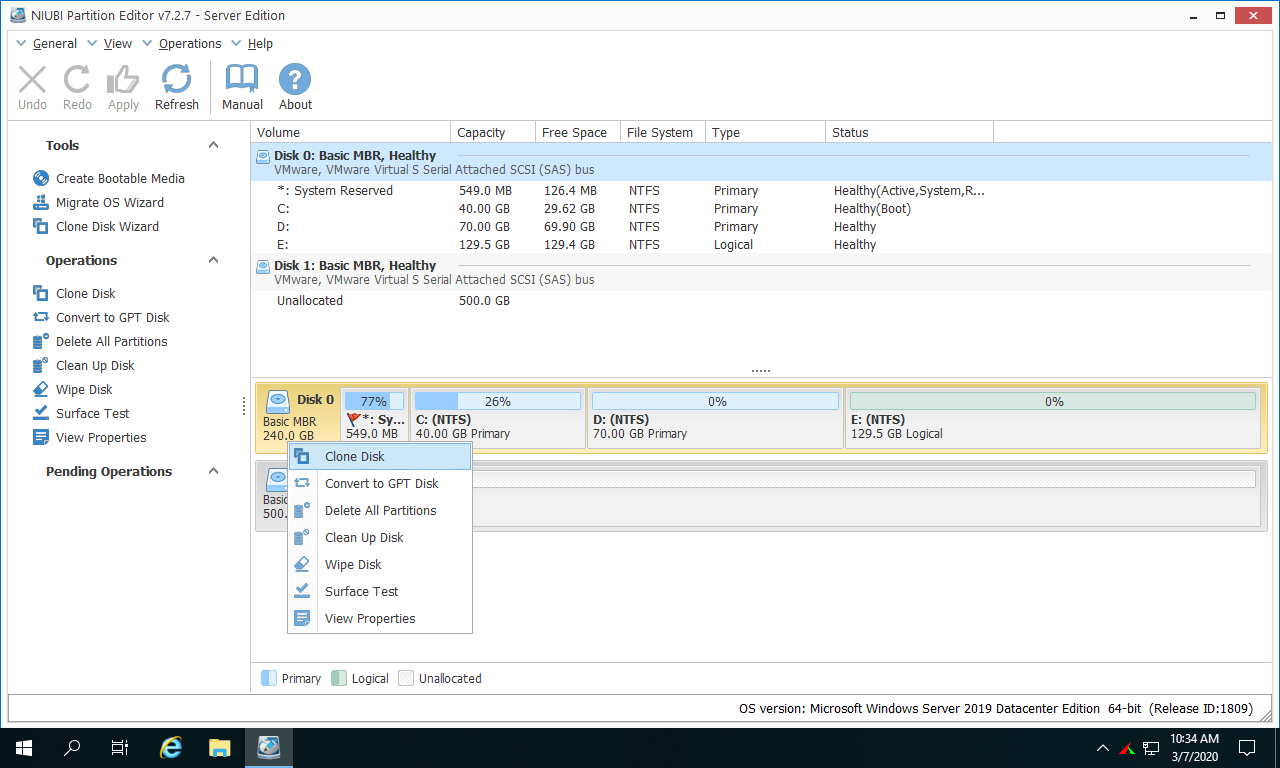
Task: Click View Properties in the sidebar
Action: [100, 437]
